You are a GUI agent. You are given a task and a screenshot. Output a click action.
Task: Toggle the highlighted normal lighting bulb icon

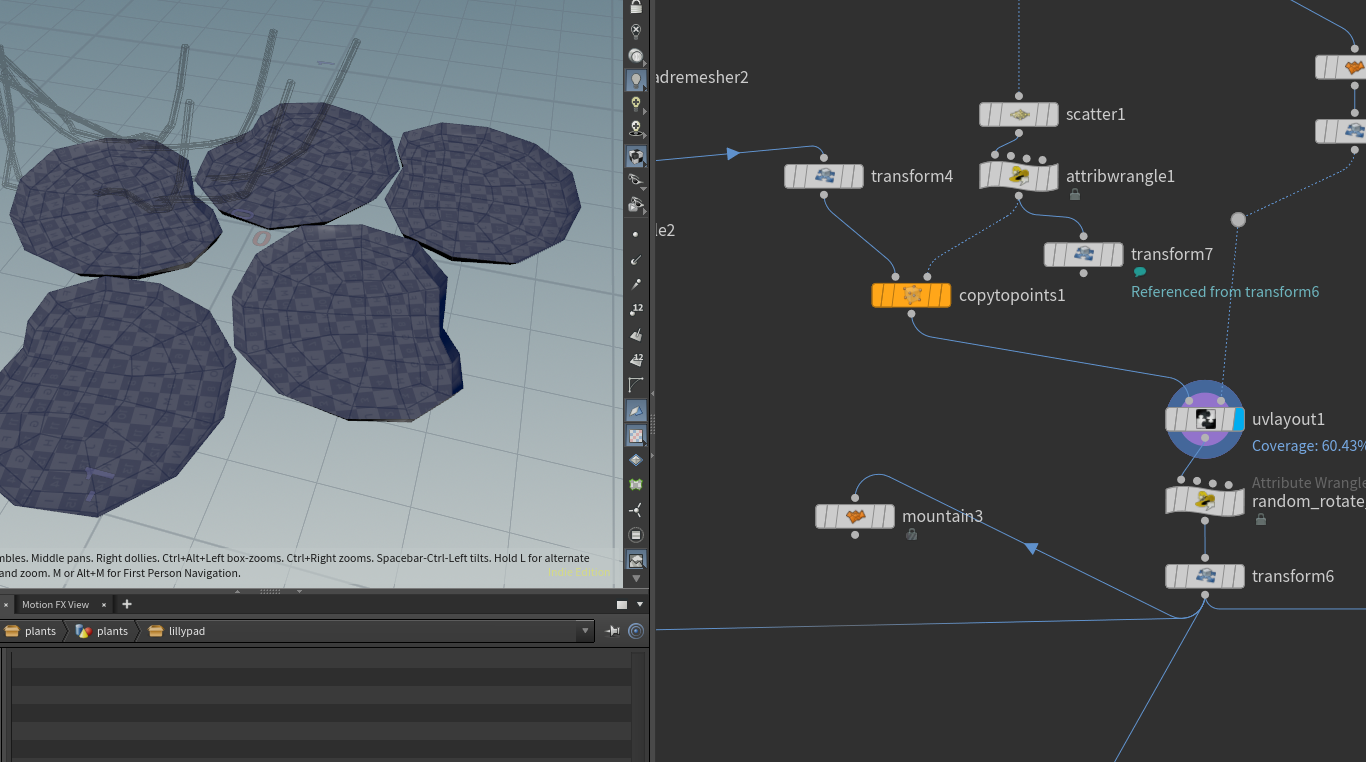636,80
